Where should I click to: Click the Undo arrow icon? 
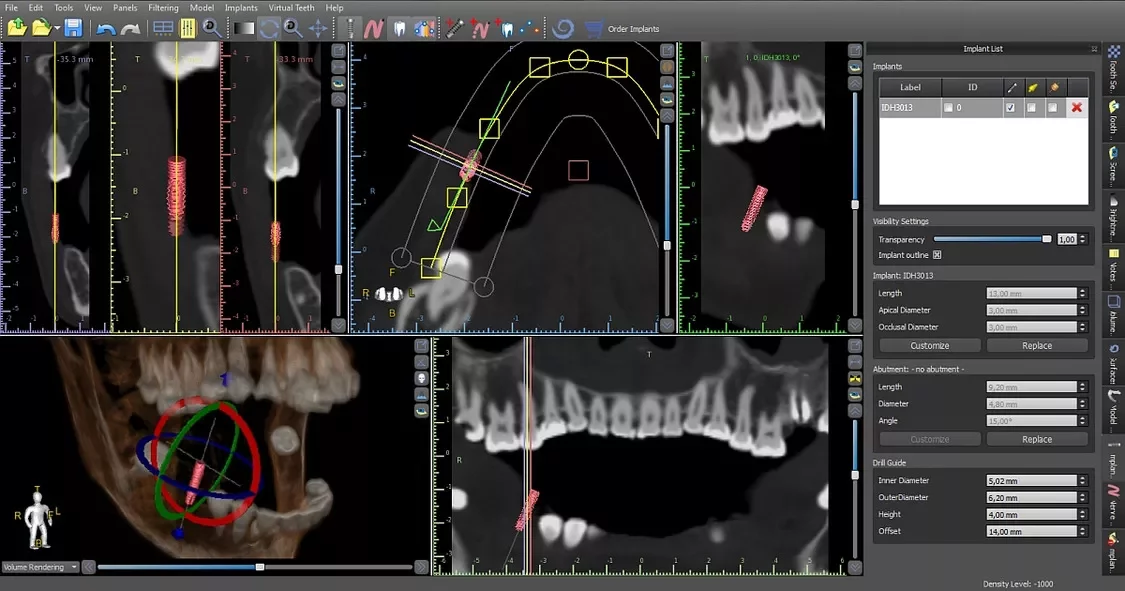click(x=106, y=29)
